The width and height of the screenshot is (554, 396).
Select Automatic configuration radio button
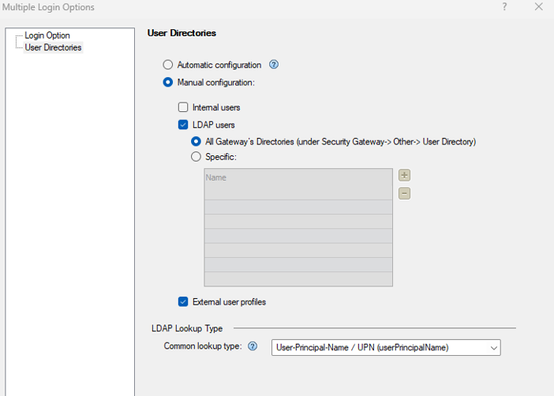(x=168, y=65)
